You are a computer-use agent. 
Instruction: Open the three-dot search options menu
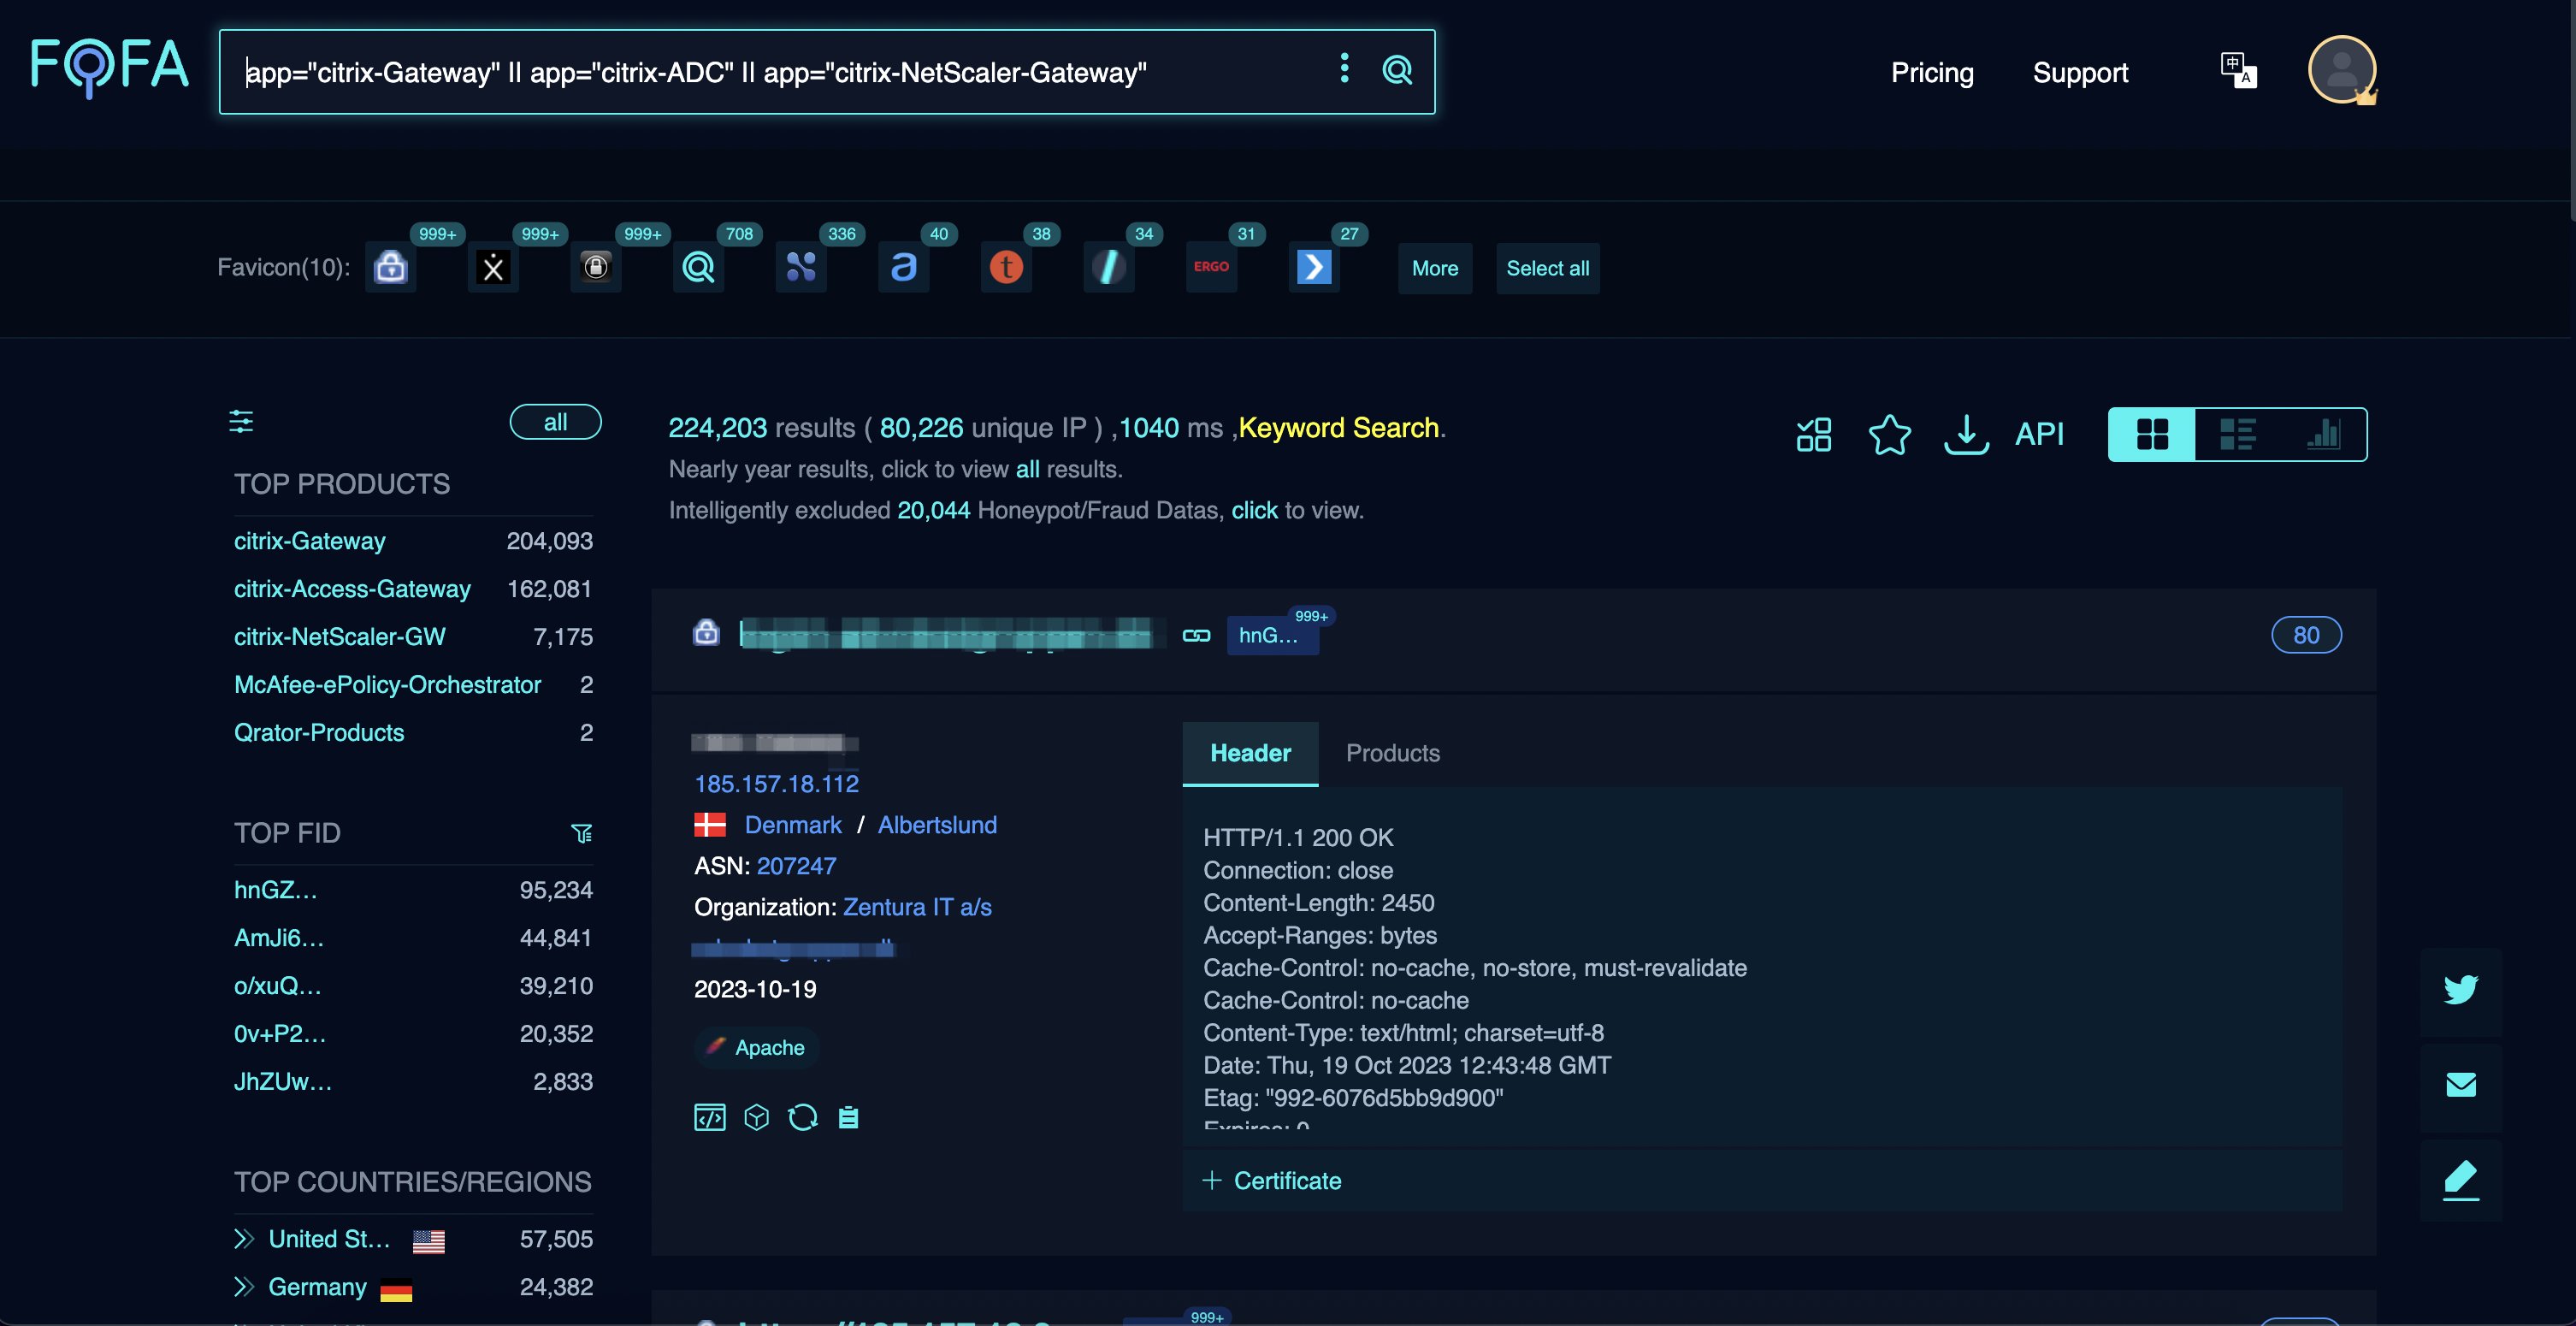tap(1344, 69)
